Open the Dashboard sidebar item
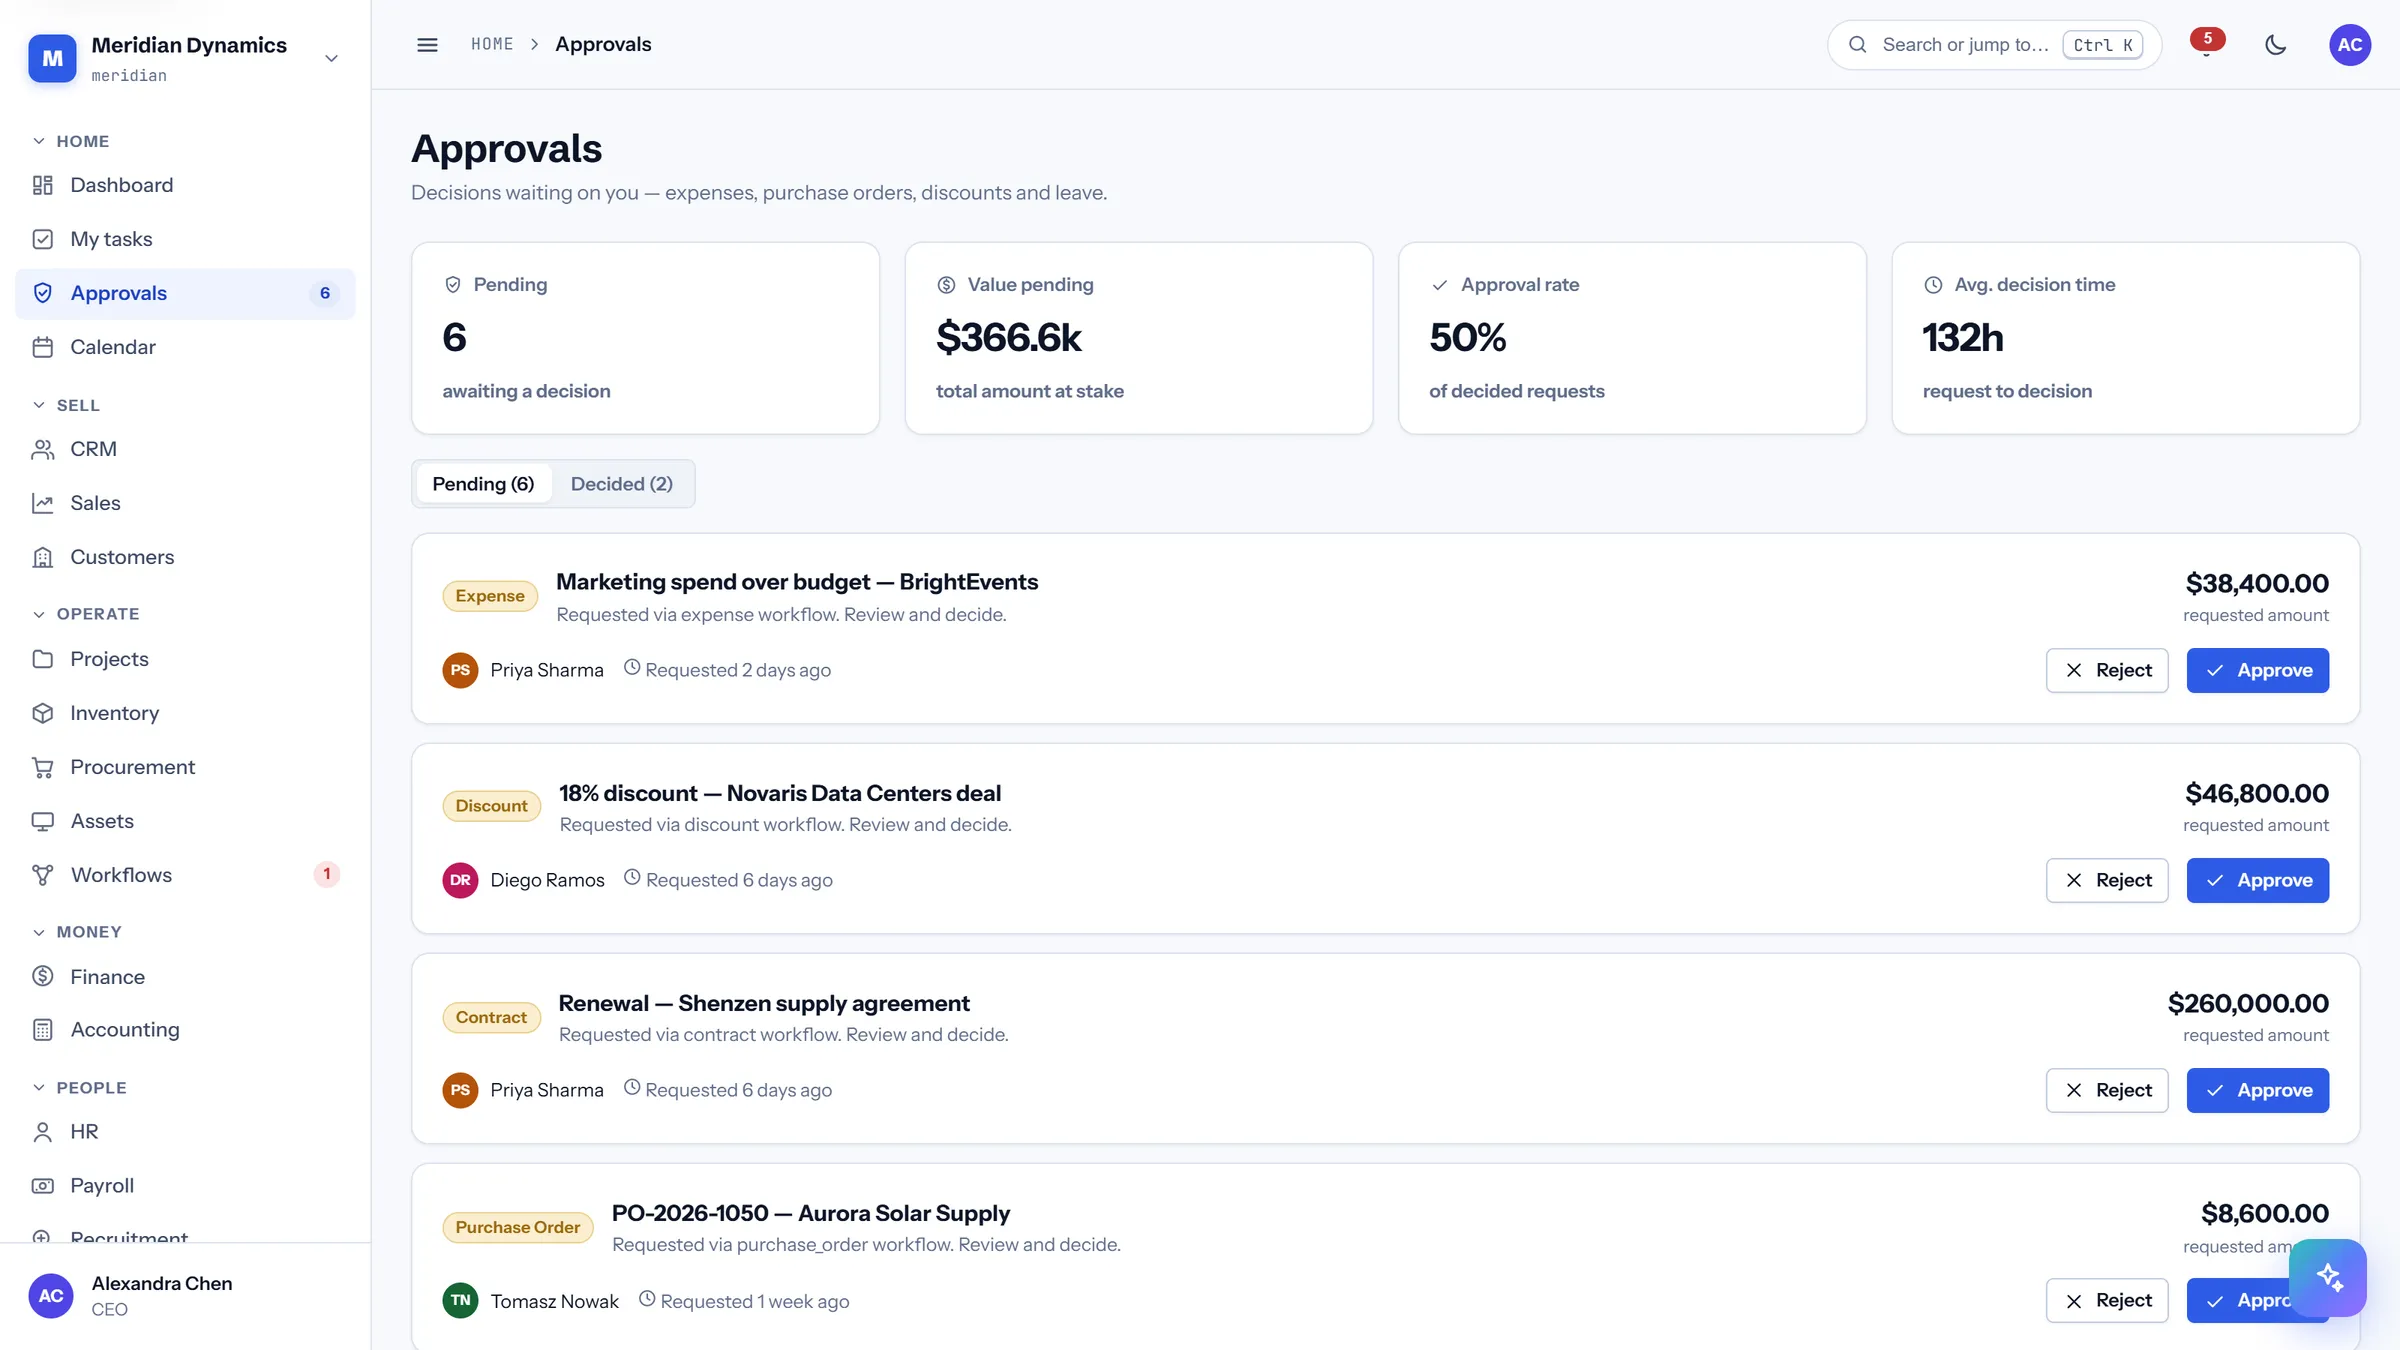The width and height of the screenshot is (2400, 1350). [x=185, y=185]
